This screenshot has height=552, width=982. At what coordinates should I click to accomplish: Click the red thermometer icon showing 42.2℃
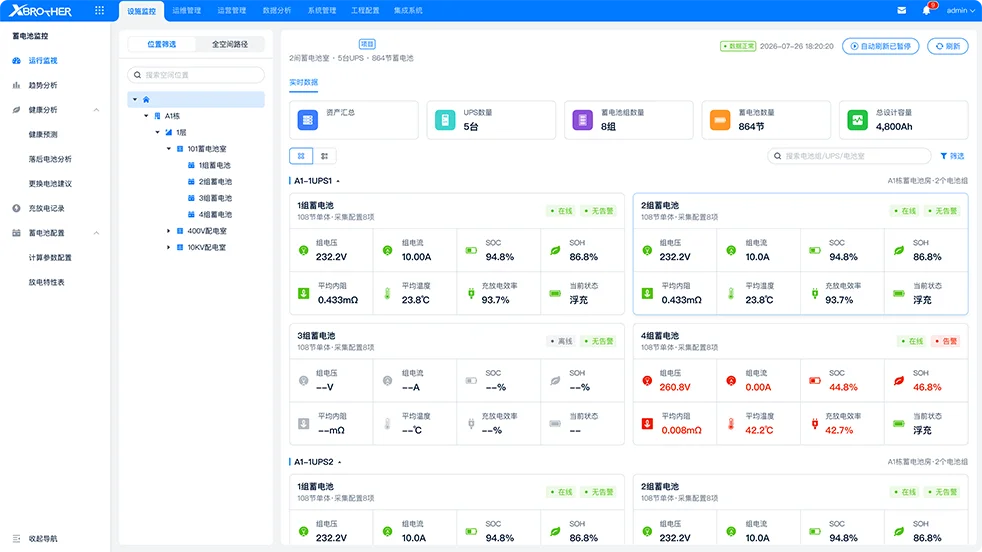731,424
